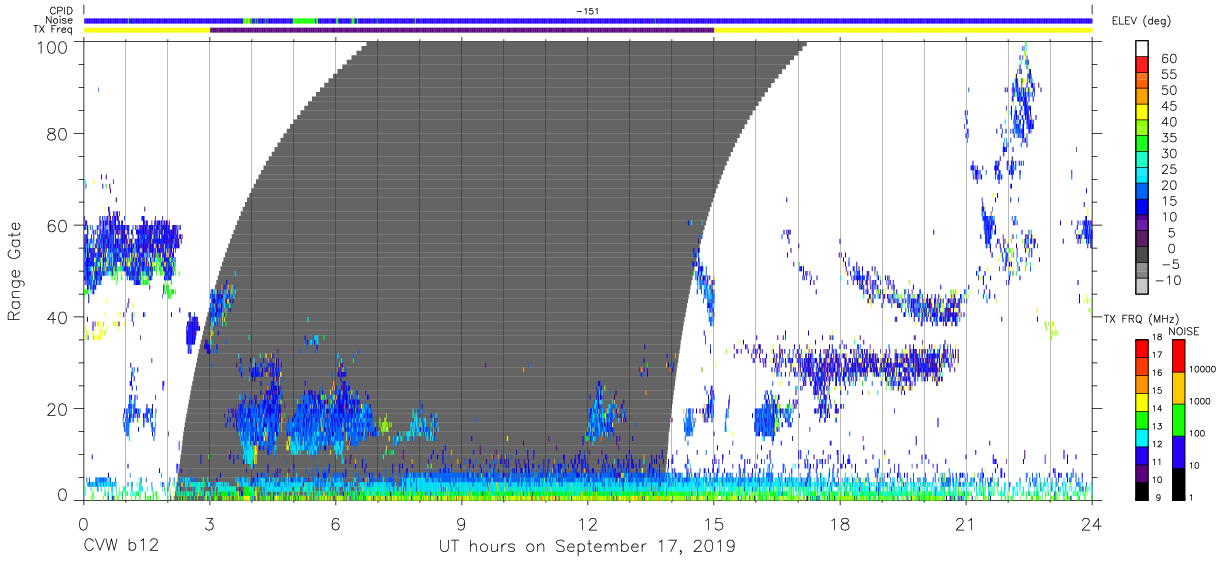Click the purple segment of the TX Freq bar
The height and width of the screenshot is (567, 1228).
[462, 30]
